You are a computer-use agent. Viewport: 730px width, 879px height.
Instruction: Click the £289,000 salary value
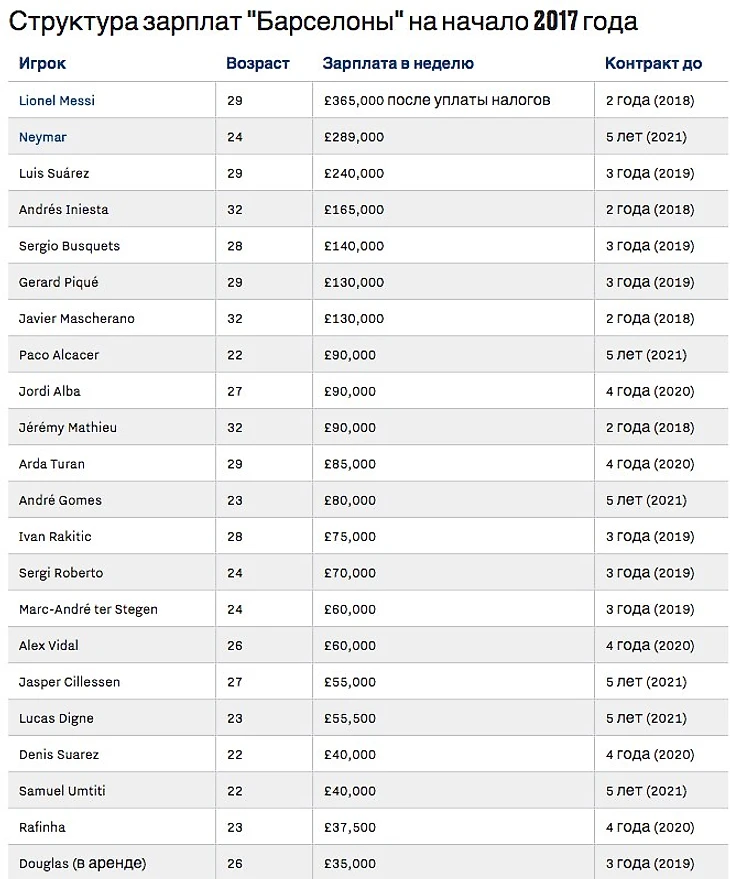354,137
